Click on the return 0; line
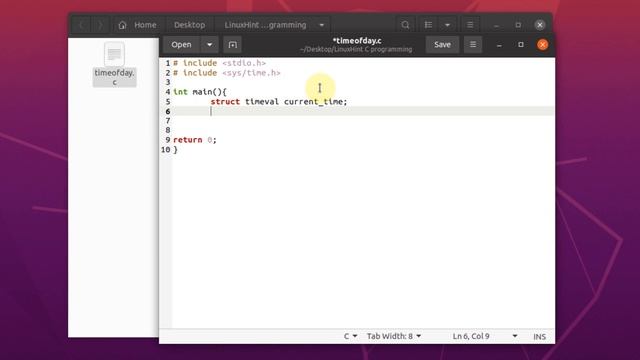The height and width of the screenshot is (360, 640). point(195,140)
